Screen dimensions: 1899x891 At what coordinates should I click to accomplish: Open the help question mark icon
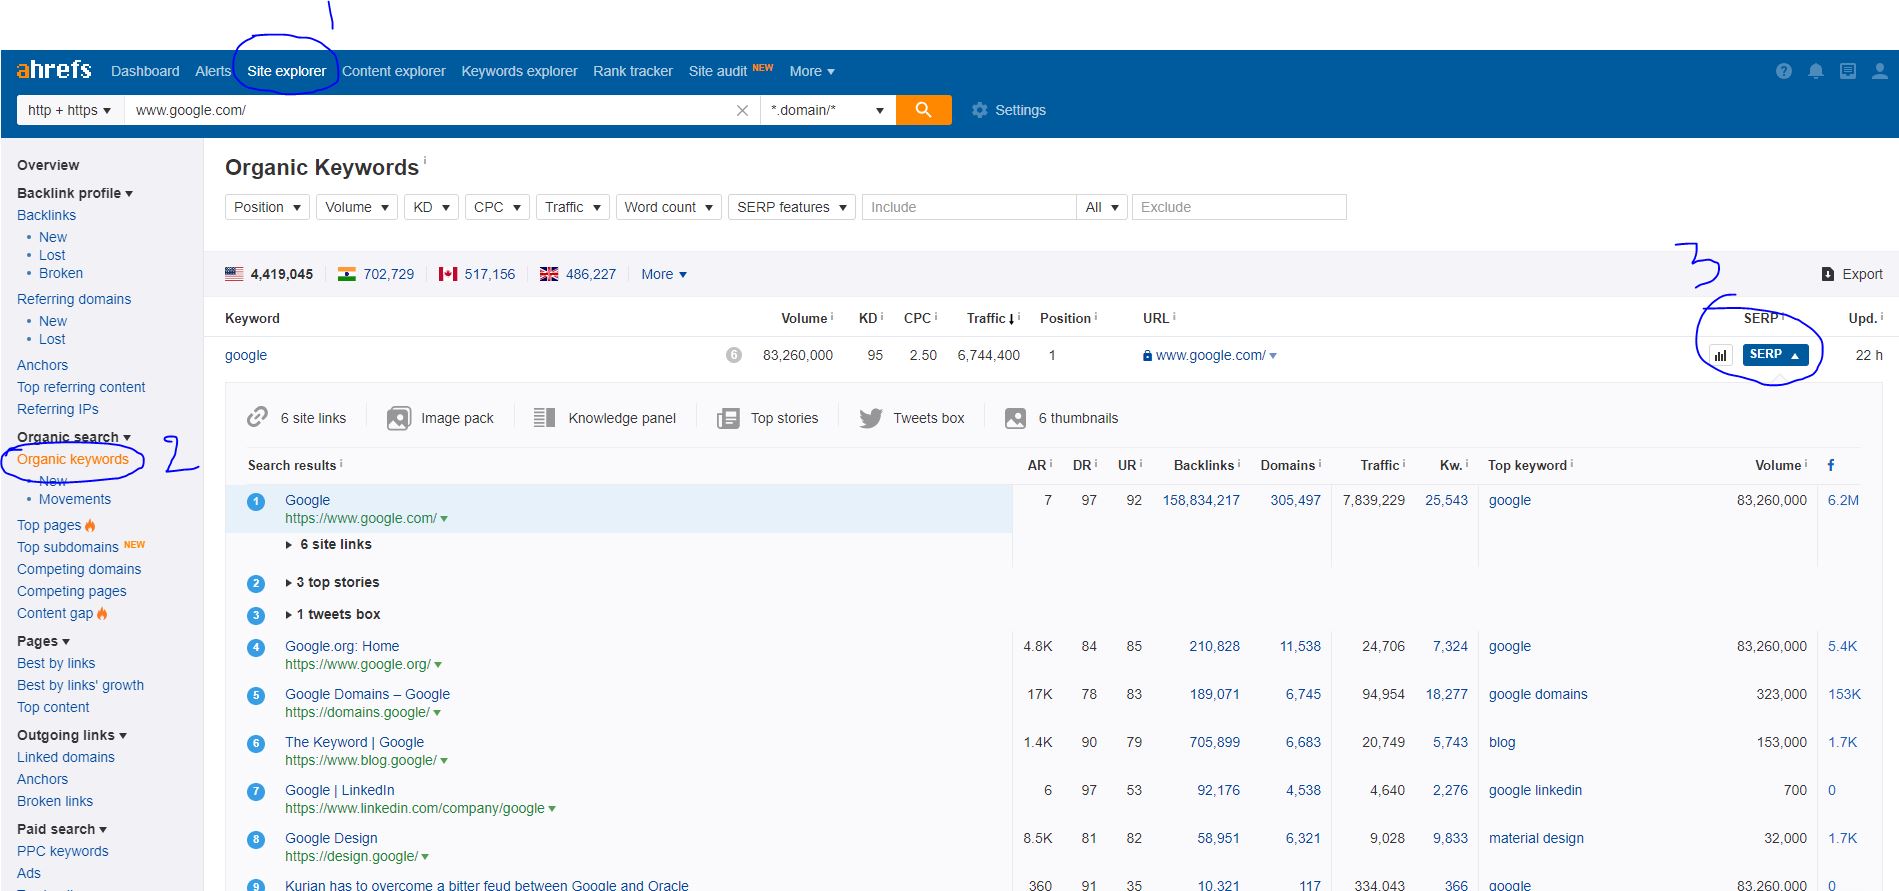pos(1783,71)
